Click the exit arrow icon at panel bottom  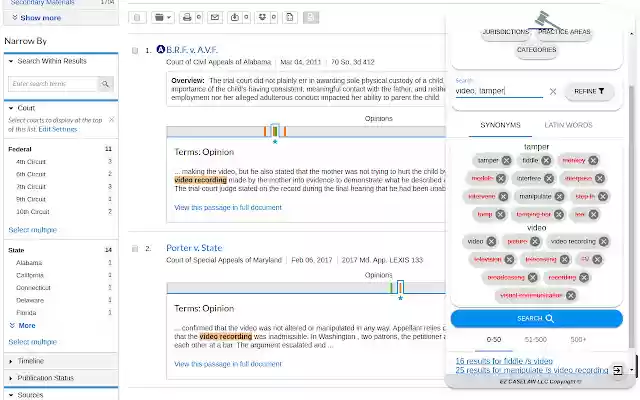coord(618,370)
